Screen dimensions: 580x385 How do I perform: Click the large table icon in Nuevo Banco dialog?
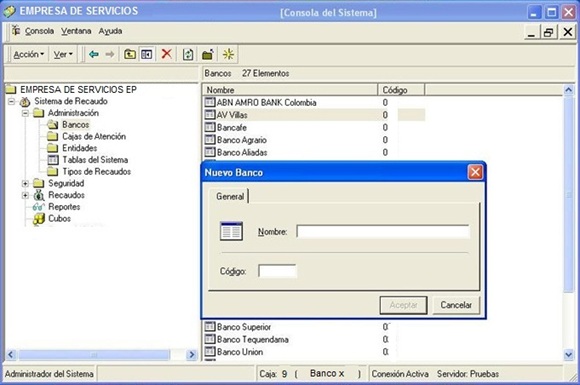(231, 231)
